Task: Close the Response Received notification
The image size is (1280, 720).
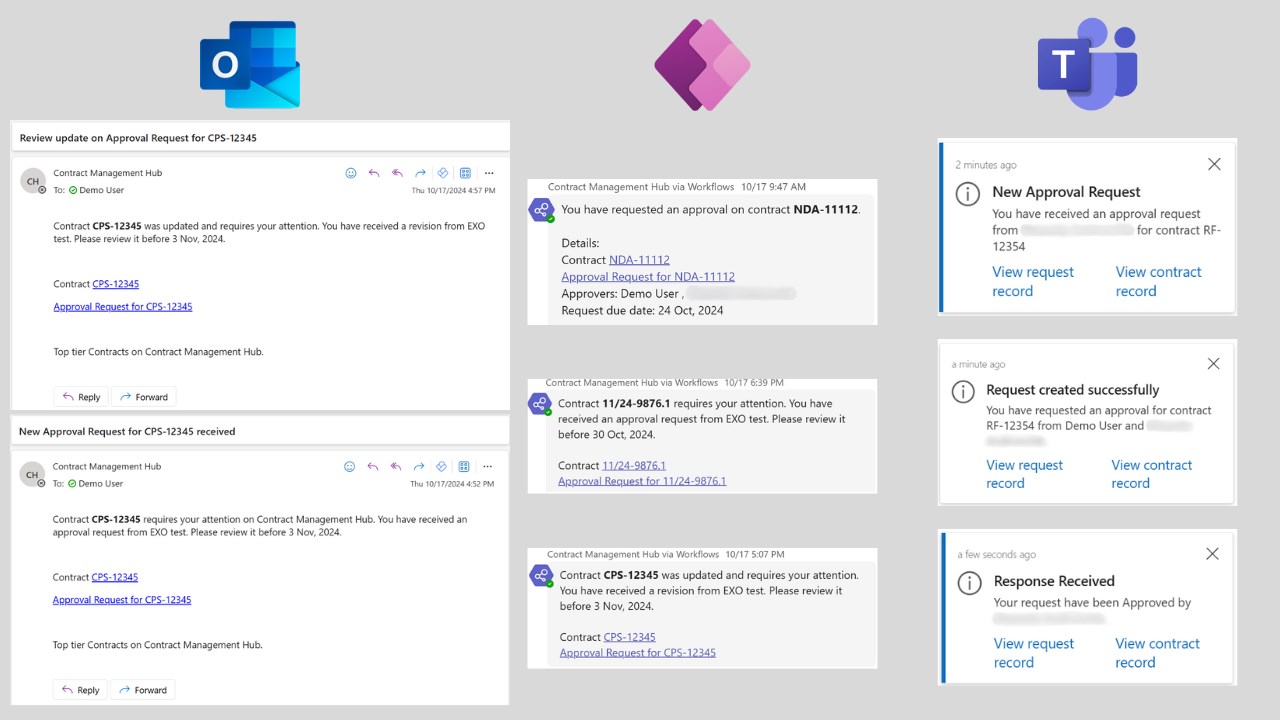Action: (x=1212, y=553)
